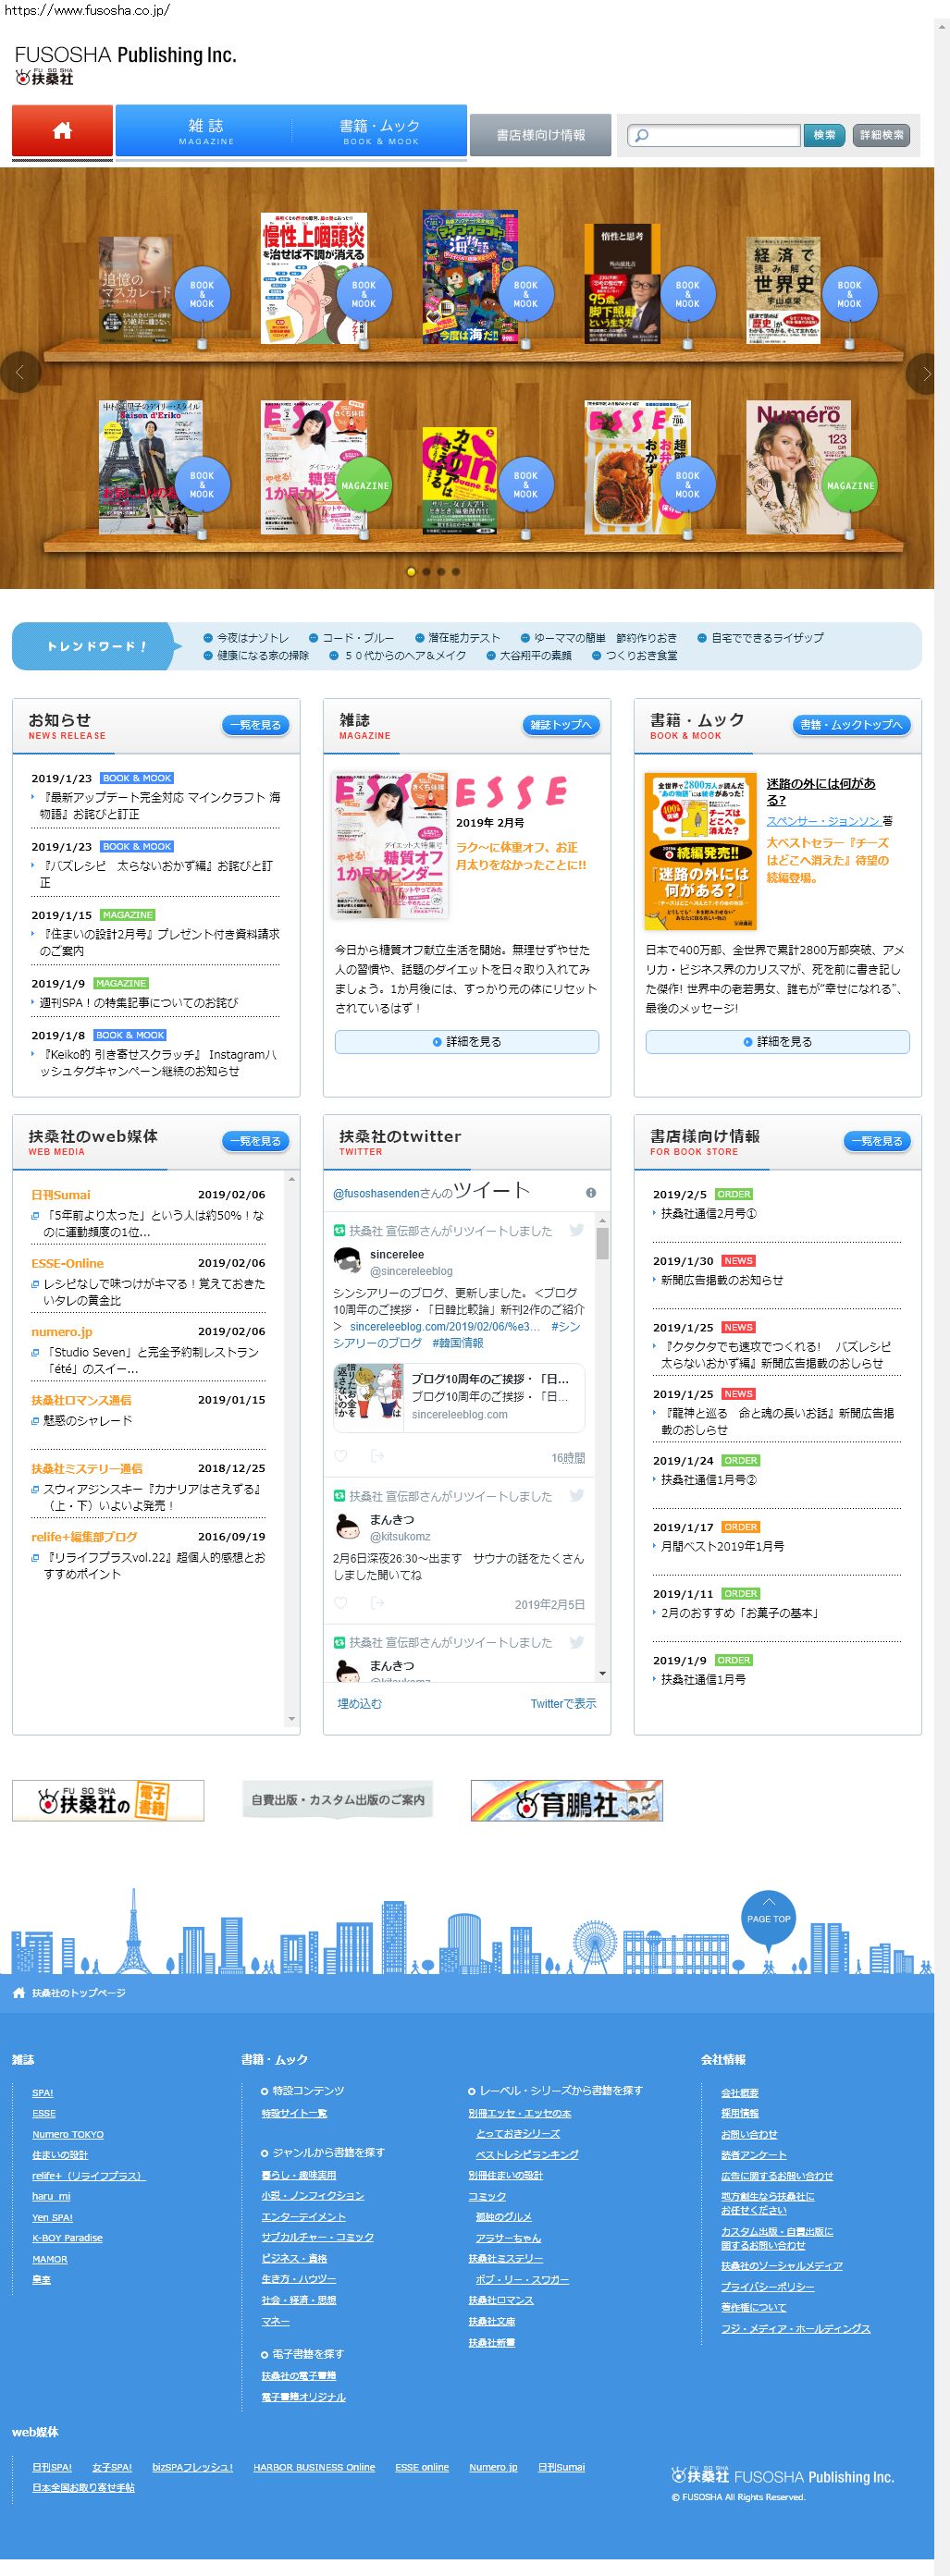Click scroll-down arrow in Twitter timeline scrollbar

602,1674
